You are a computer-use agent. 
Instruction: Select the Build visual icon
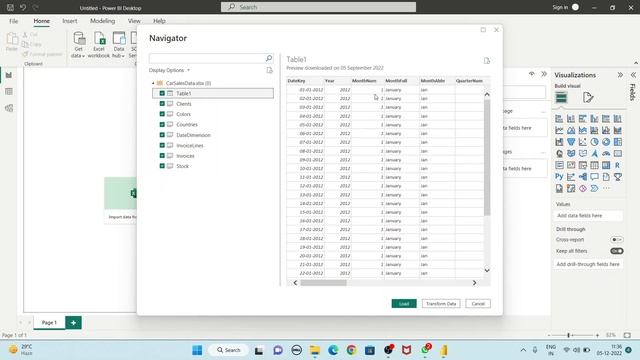[x=561, y=98]
